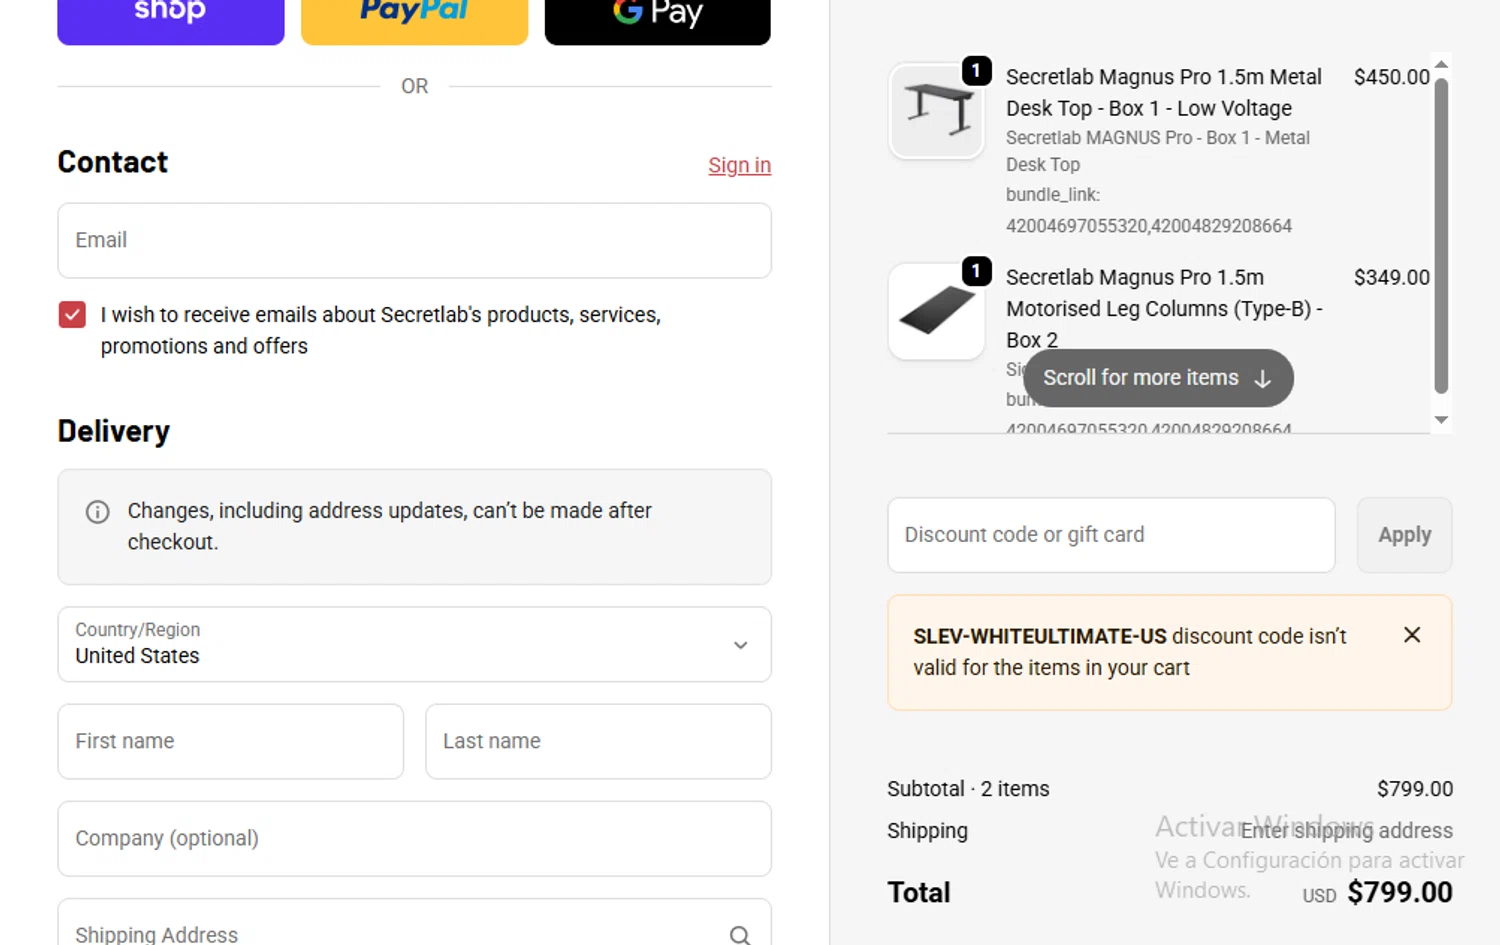Uncheck the Secretlab marketing emails checkbox
This screenshot has width=1500, height=945.
coord(72,315)
